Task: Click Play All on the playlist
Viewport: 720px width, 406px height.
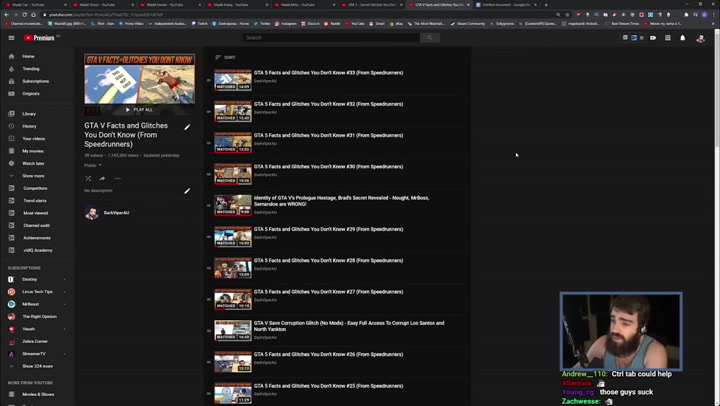Action: tap(139, 110)
